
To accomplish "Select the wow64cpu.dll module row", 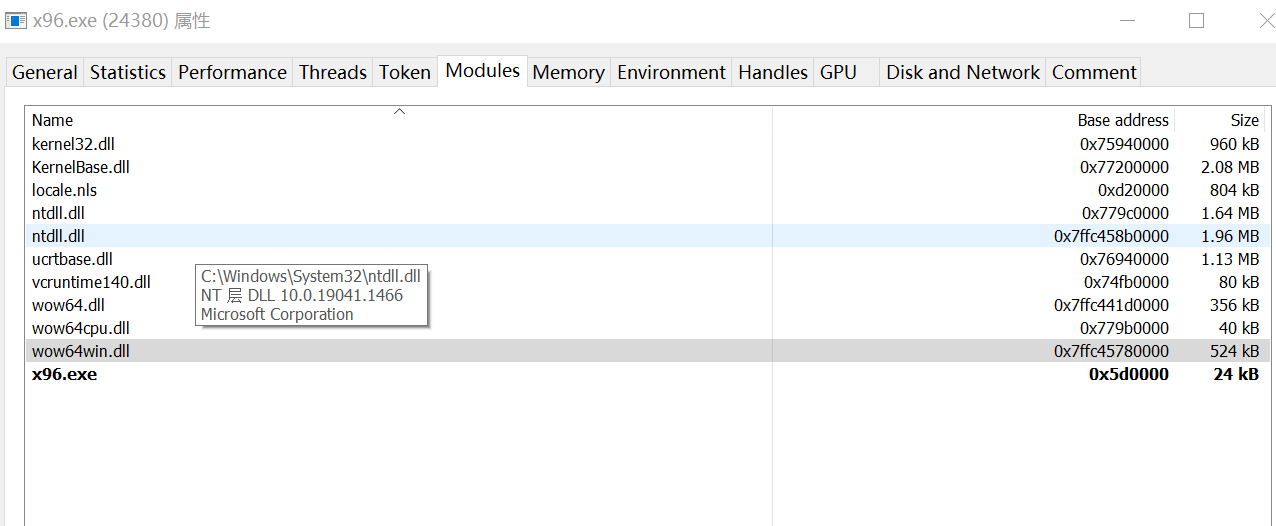I will click(x=81, y=328).
